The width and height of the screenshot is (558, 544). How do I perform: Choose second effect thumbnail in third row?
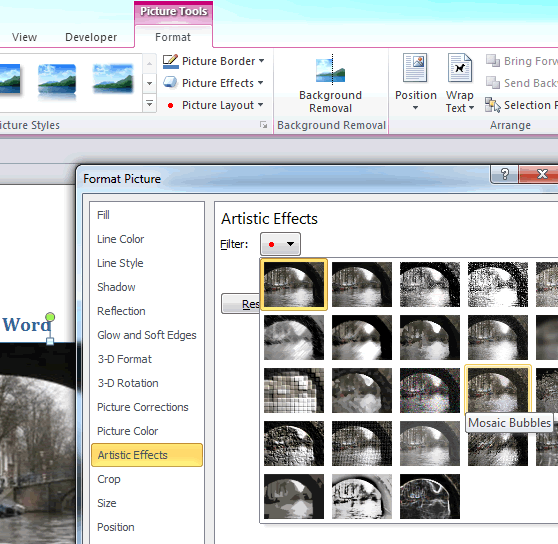[362, 391]
